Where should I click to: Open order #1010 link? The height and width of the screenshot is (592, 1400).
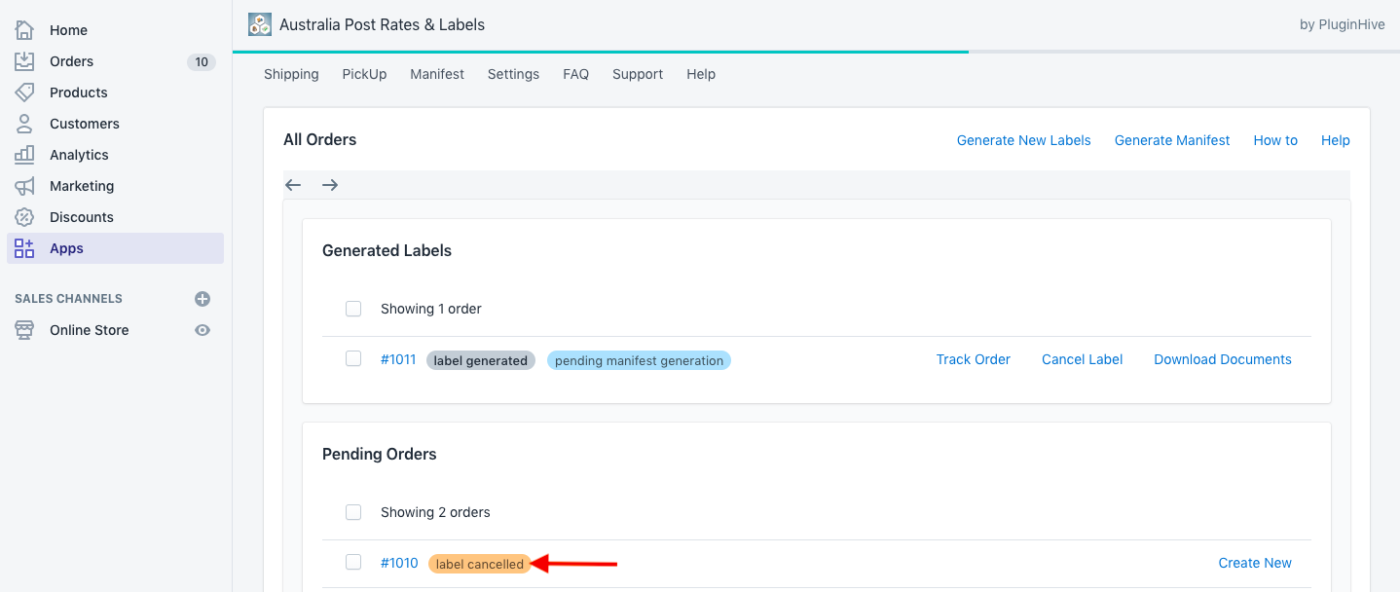click(x=399, y=563)
